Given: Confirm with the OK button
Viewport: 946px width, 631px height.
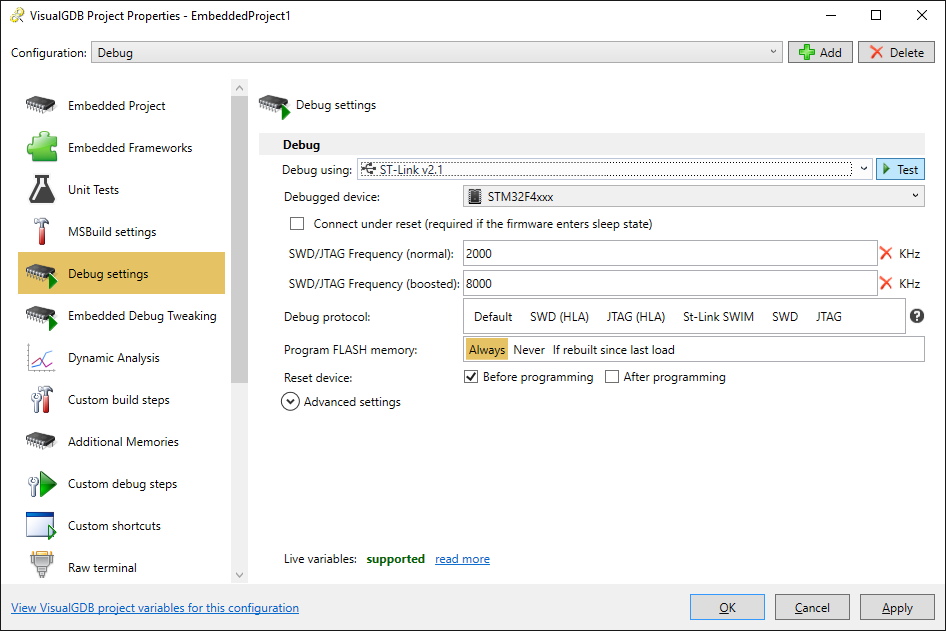Looking at the screenshot, I should (727, 607).
